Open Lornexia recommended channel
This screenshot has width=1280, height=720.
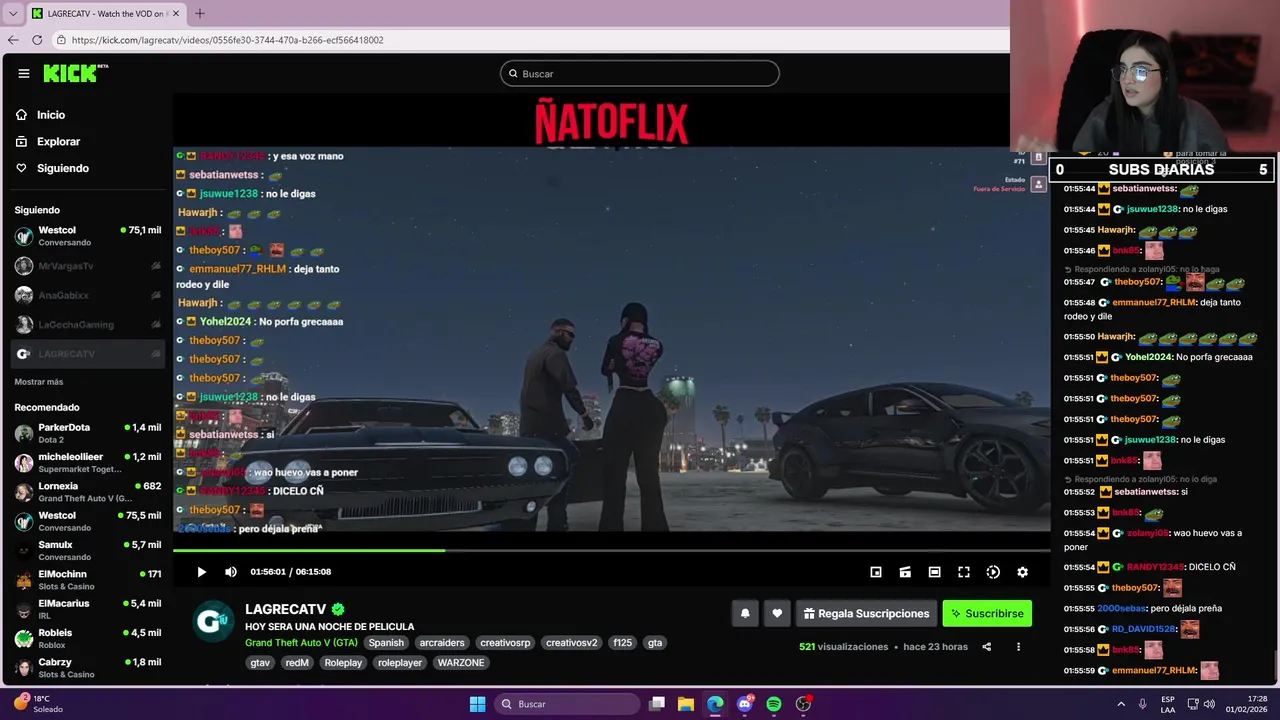[88, 492]
